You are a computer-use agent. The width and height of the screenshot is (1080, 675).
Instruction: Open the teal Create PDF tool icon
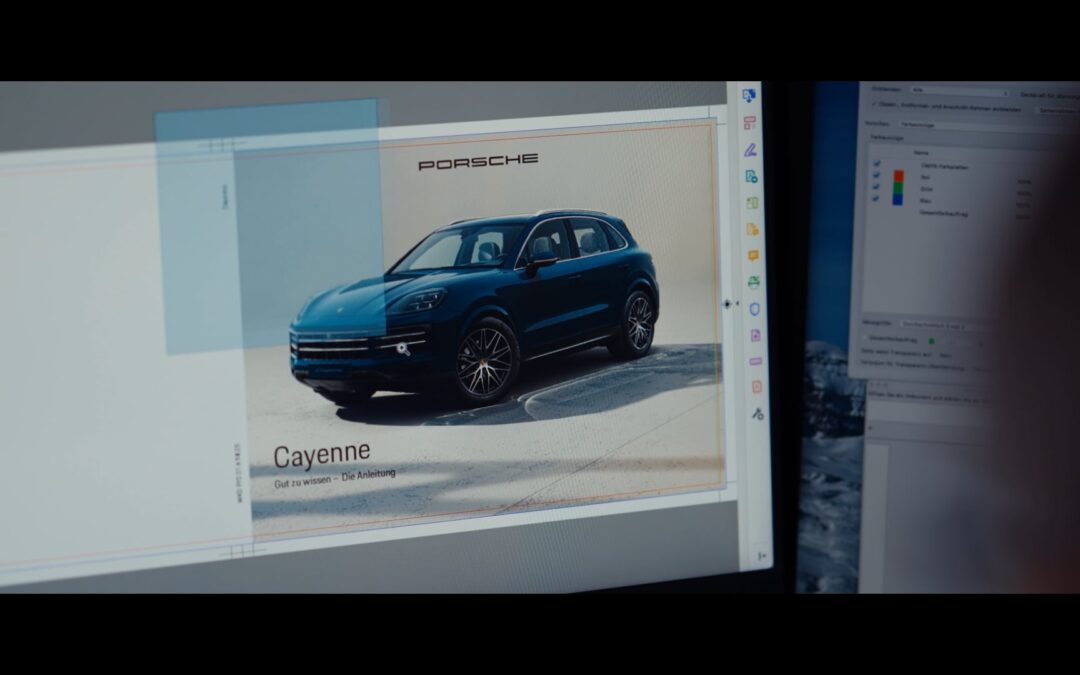coord(751,176)
